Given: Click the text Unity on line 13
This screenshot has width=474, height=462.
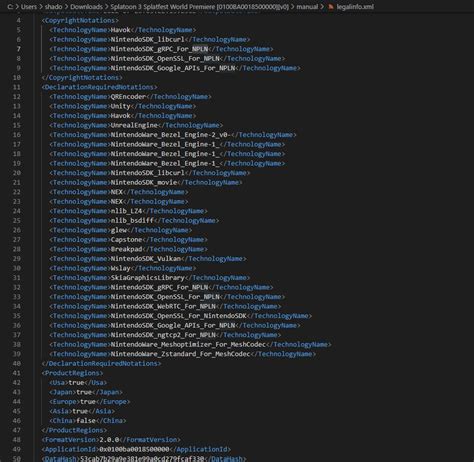Looking at the screenshot, I should 120,106.
